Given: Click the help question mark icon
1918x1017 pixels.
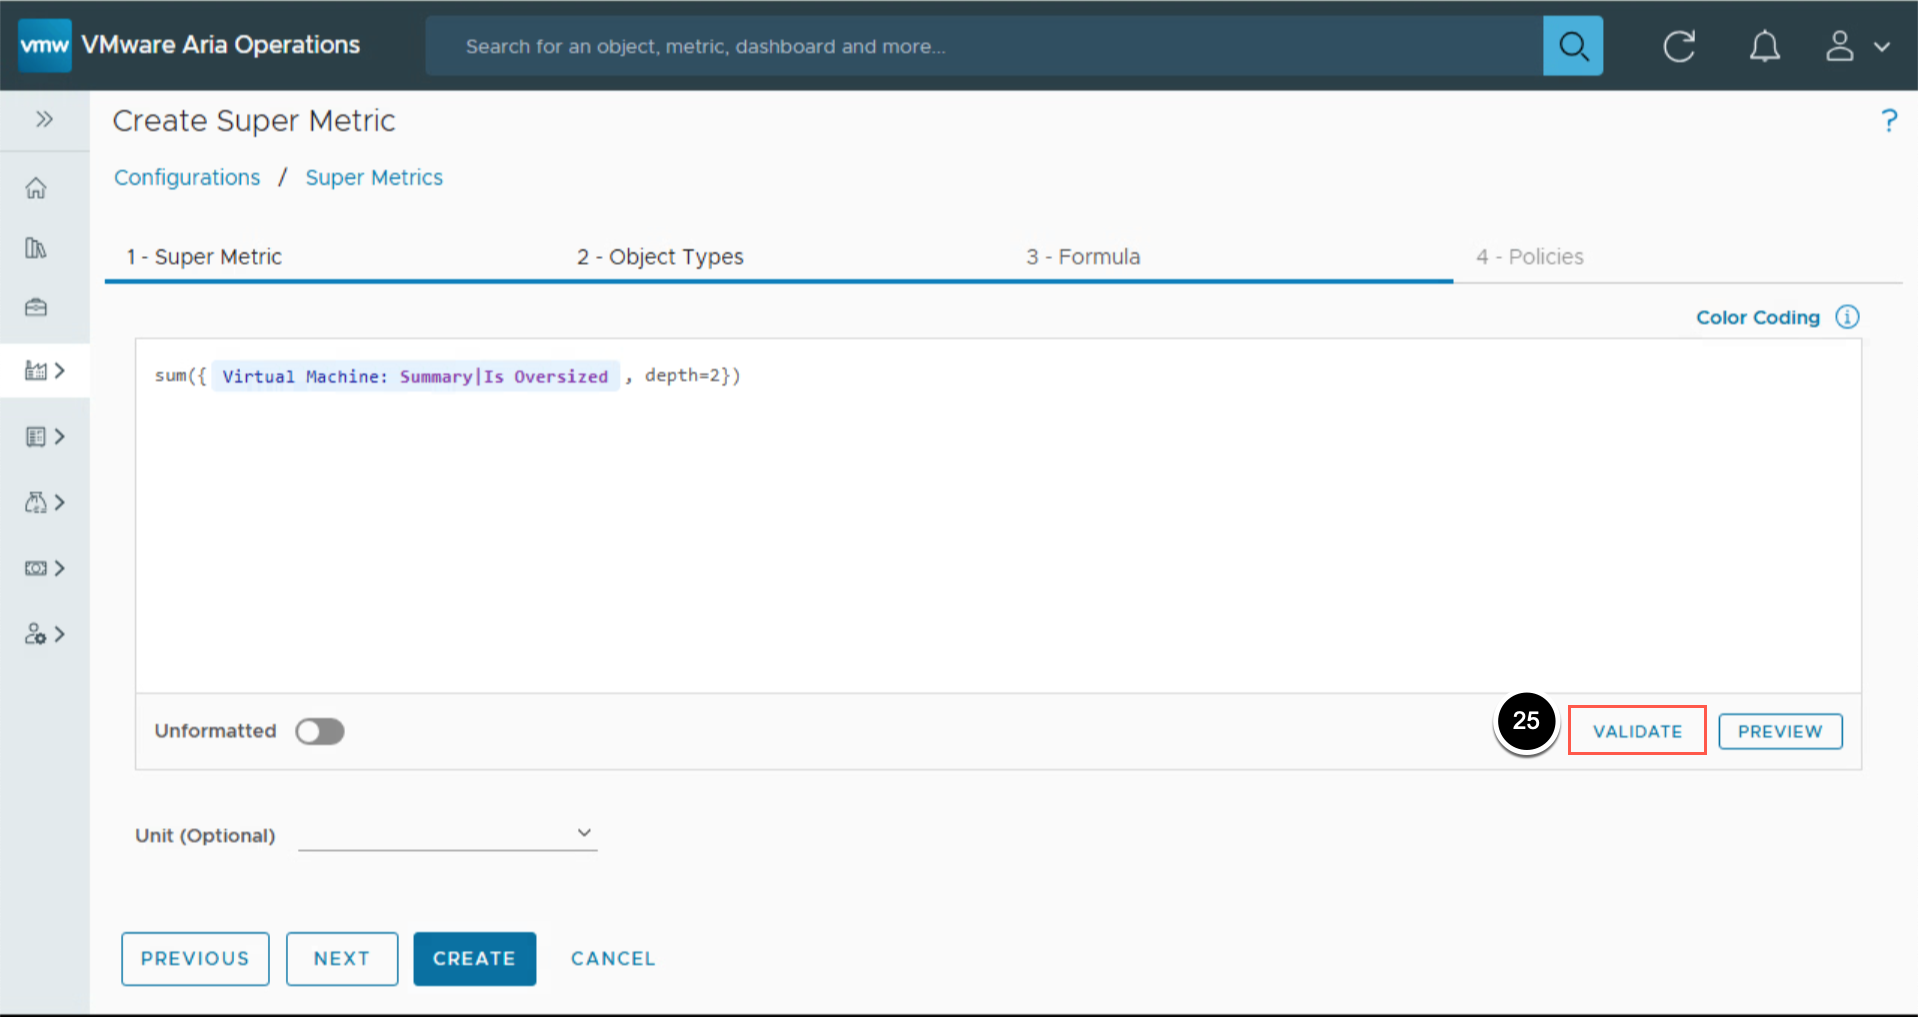Looking at the screenshot, I should pos(1888,121).
